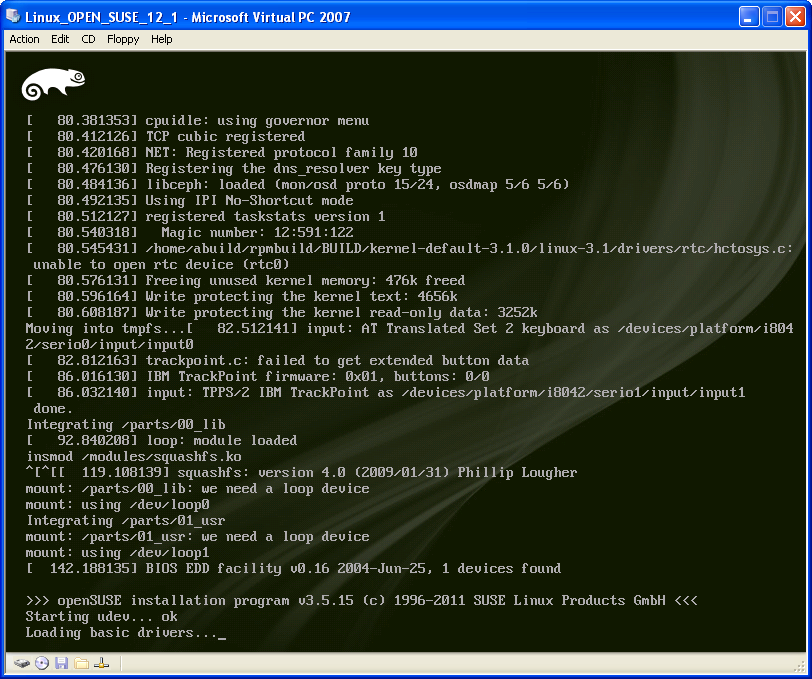Click the Virtual PC window icon in title bar
The image size is (812, 679).
pos(13,17)
